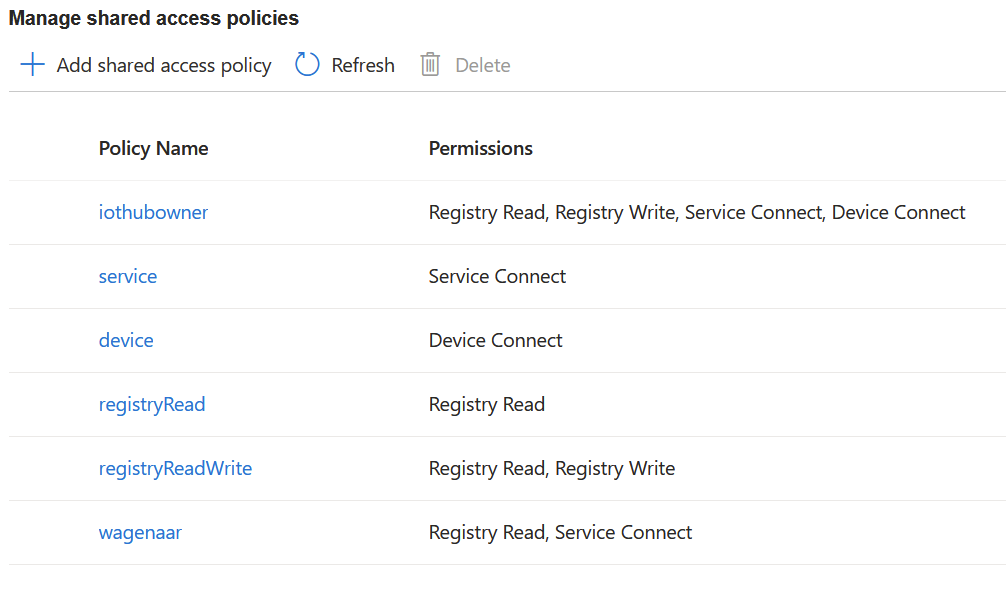Screen dimensions: 1006x592
Task: Open the device policy link
Action: [126, 341]
